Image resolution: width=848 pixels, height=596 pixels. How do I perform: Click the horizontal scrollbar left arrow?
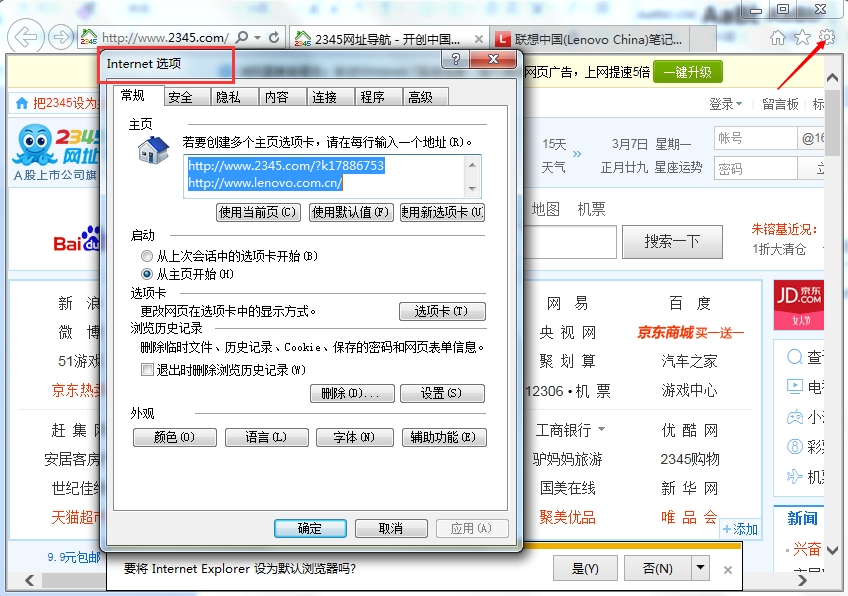coord(29,580)
